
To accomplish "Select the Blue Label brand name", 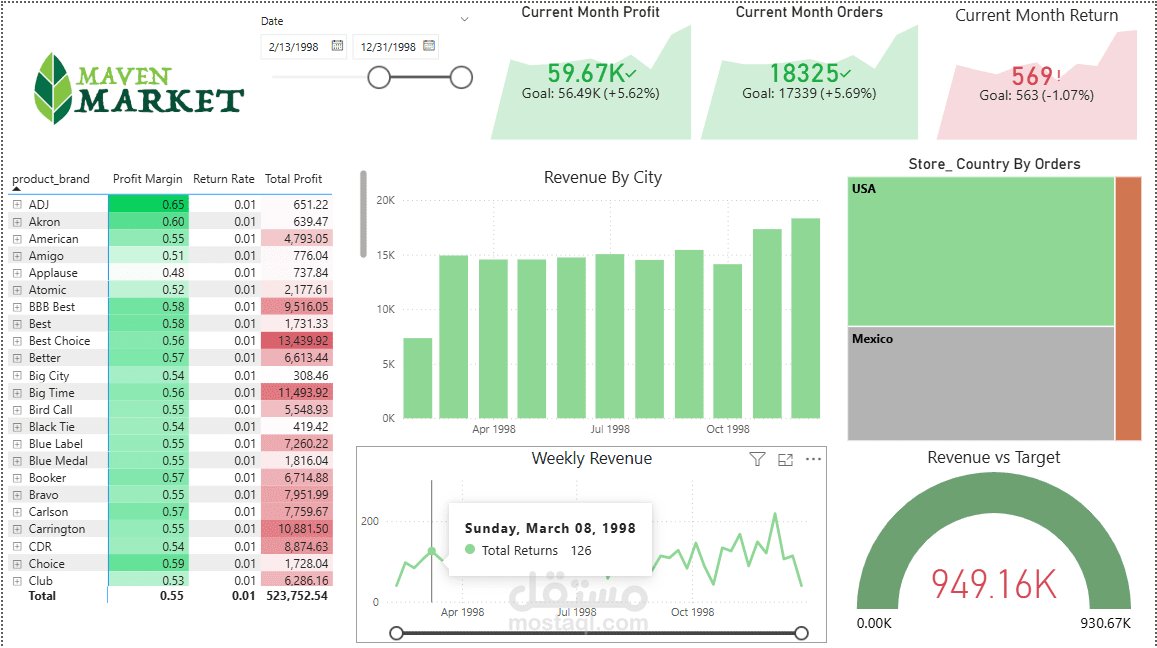I will pyautogui.click(x=56, y=444).
